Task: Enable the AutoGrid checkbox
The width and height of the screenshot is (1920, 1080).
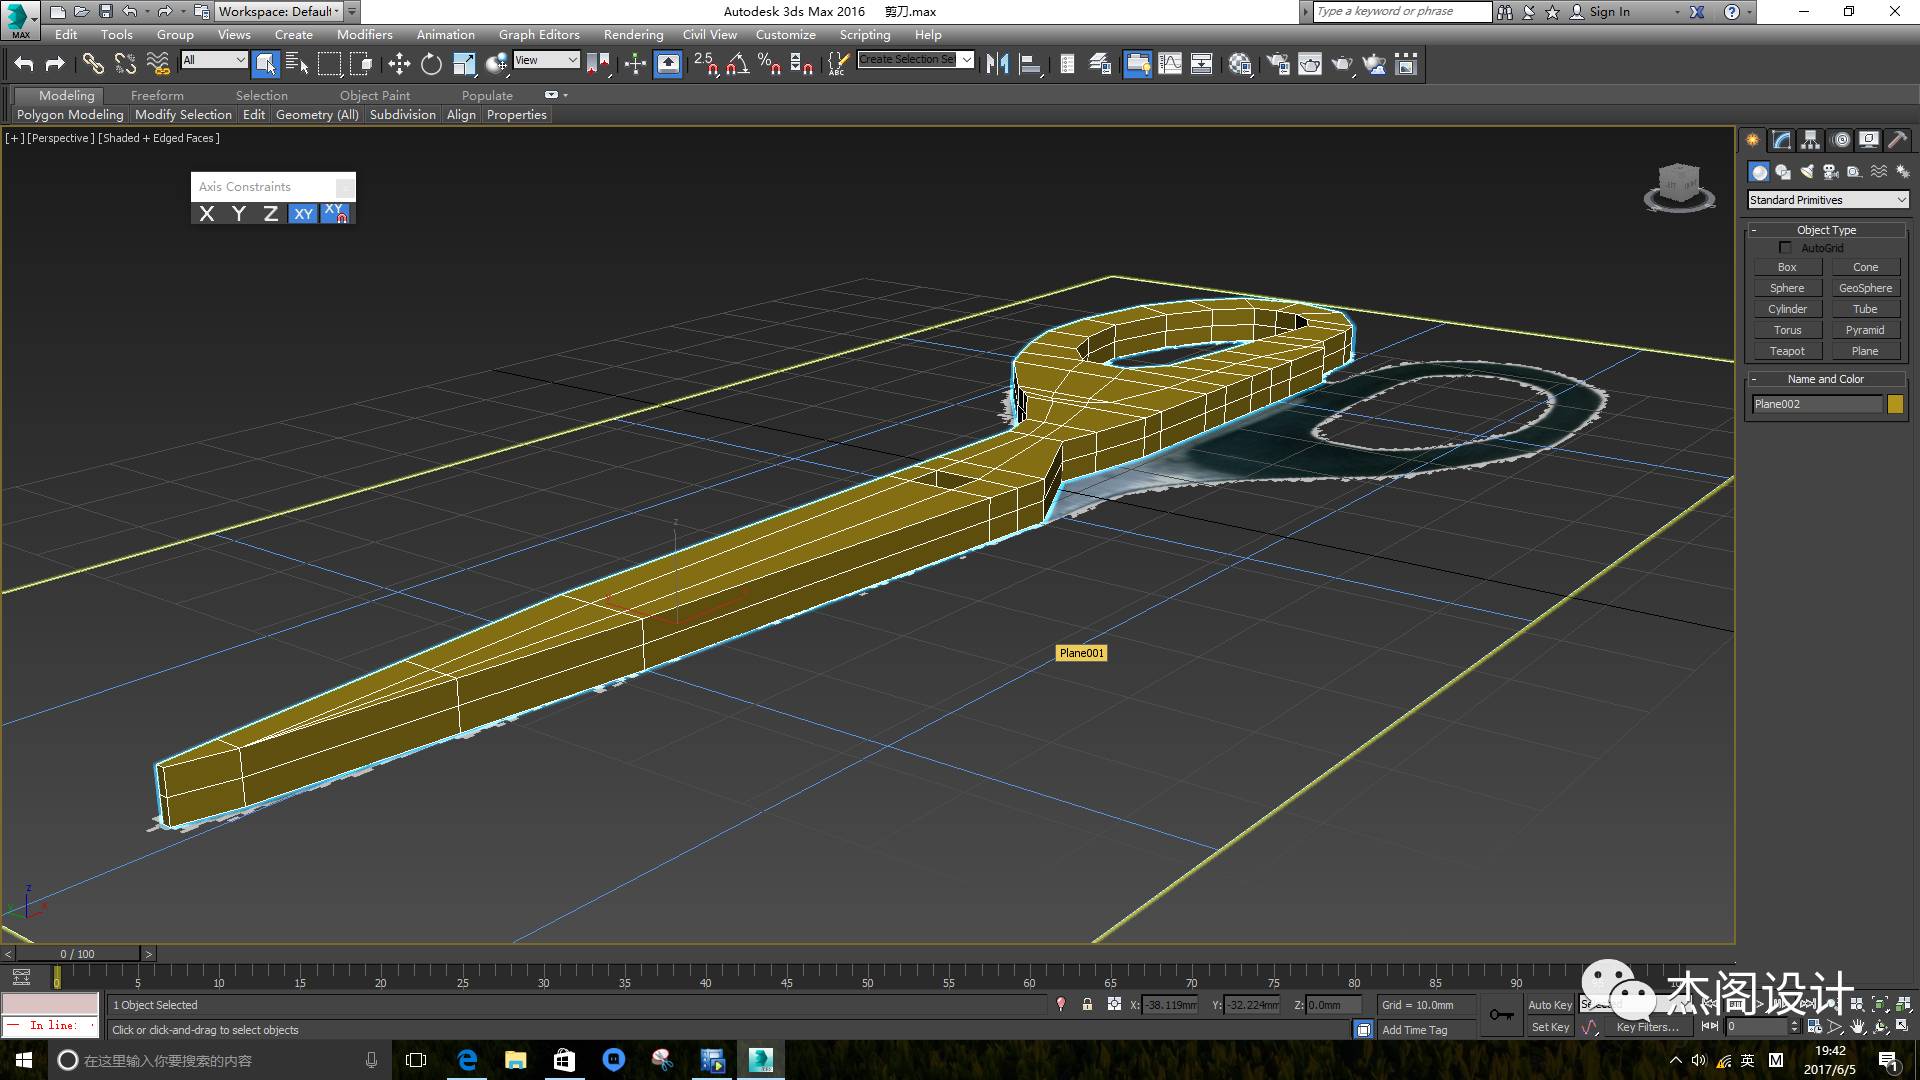Action: pyautogui.click(x=1785, y=247)
